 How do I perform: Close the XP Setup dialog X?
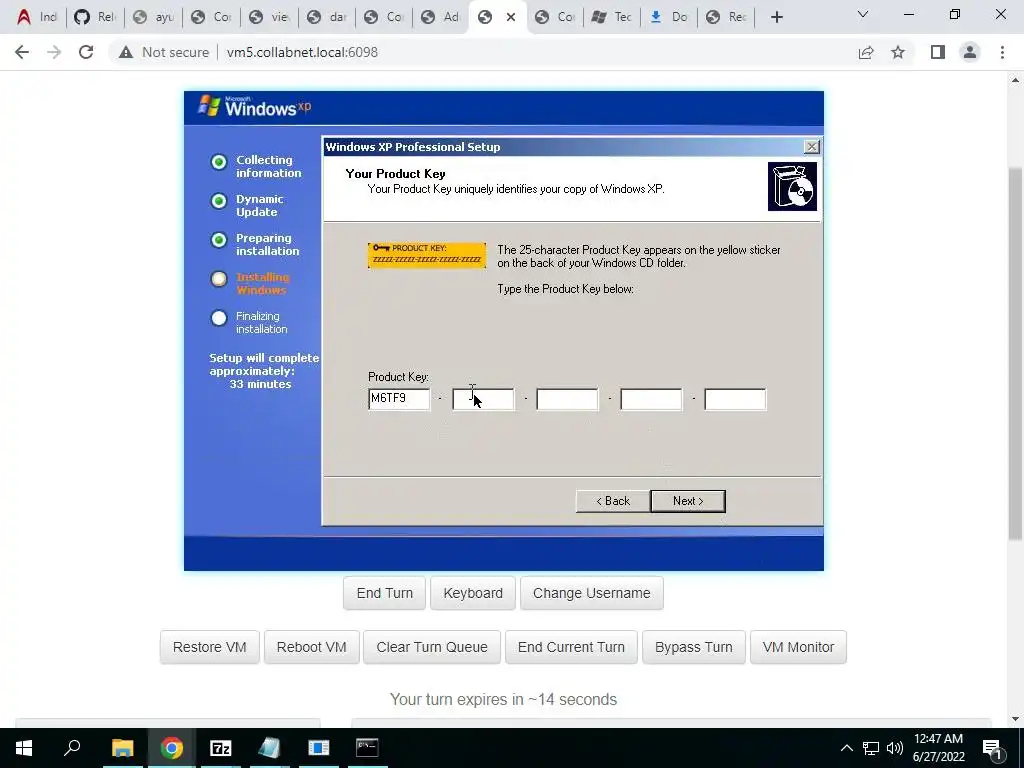coord(811,147)
